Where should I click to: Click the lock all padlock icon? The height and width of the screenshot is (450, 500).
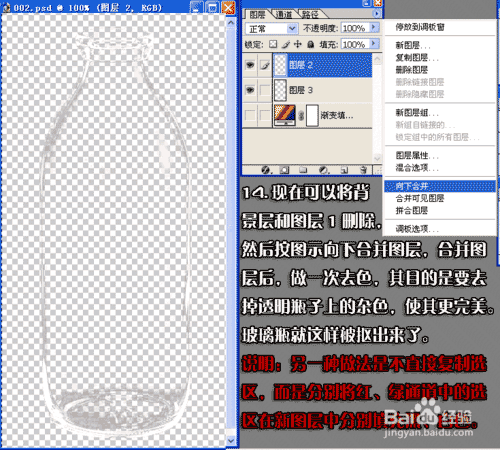pos(310,44)
